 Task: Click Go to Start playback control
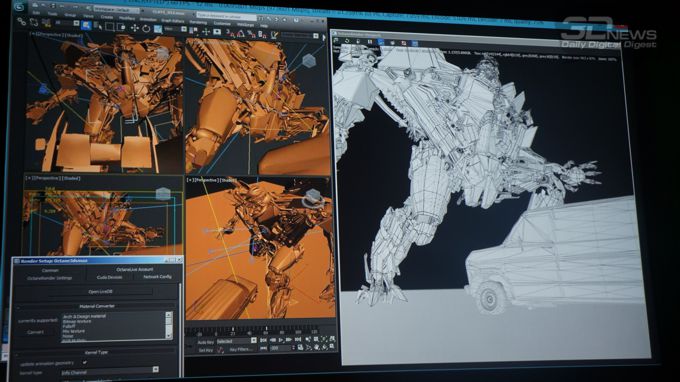point(263,340)
